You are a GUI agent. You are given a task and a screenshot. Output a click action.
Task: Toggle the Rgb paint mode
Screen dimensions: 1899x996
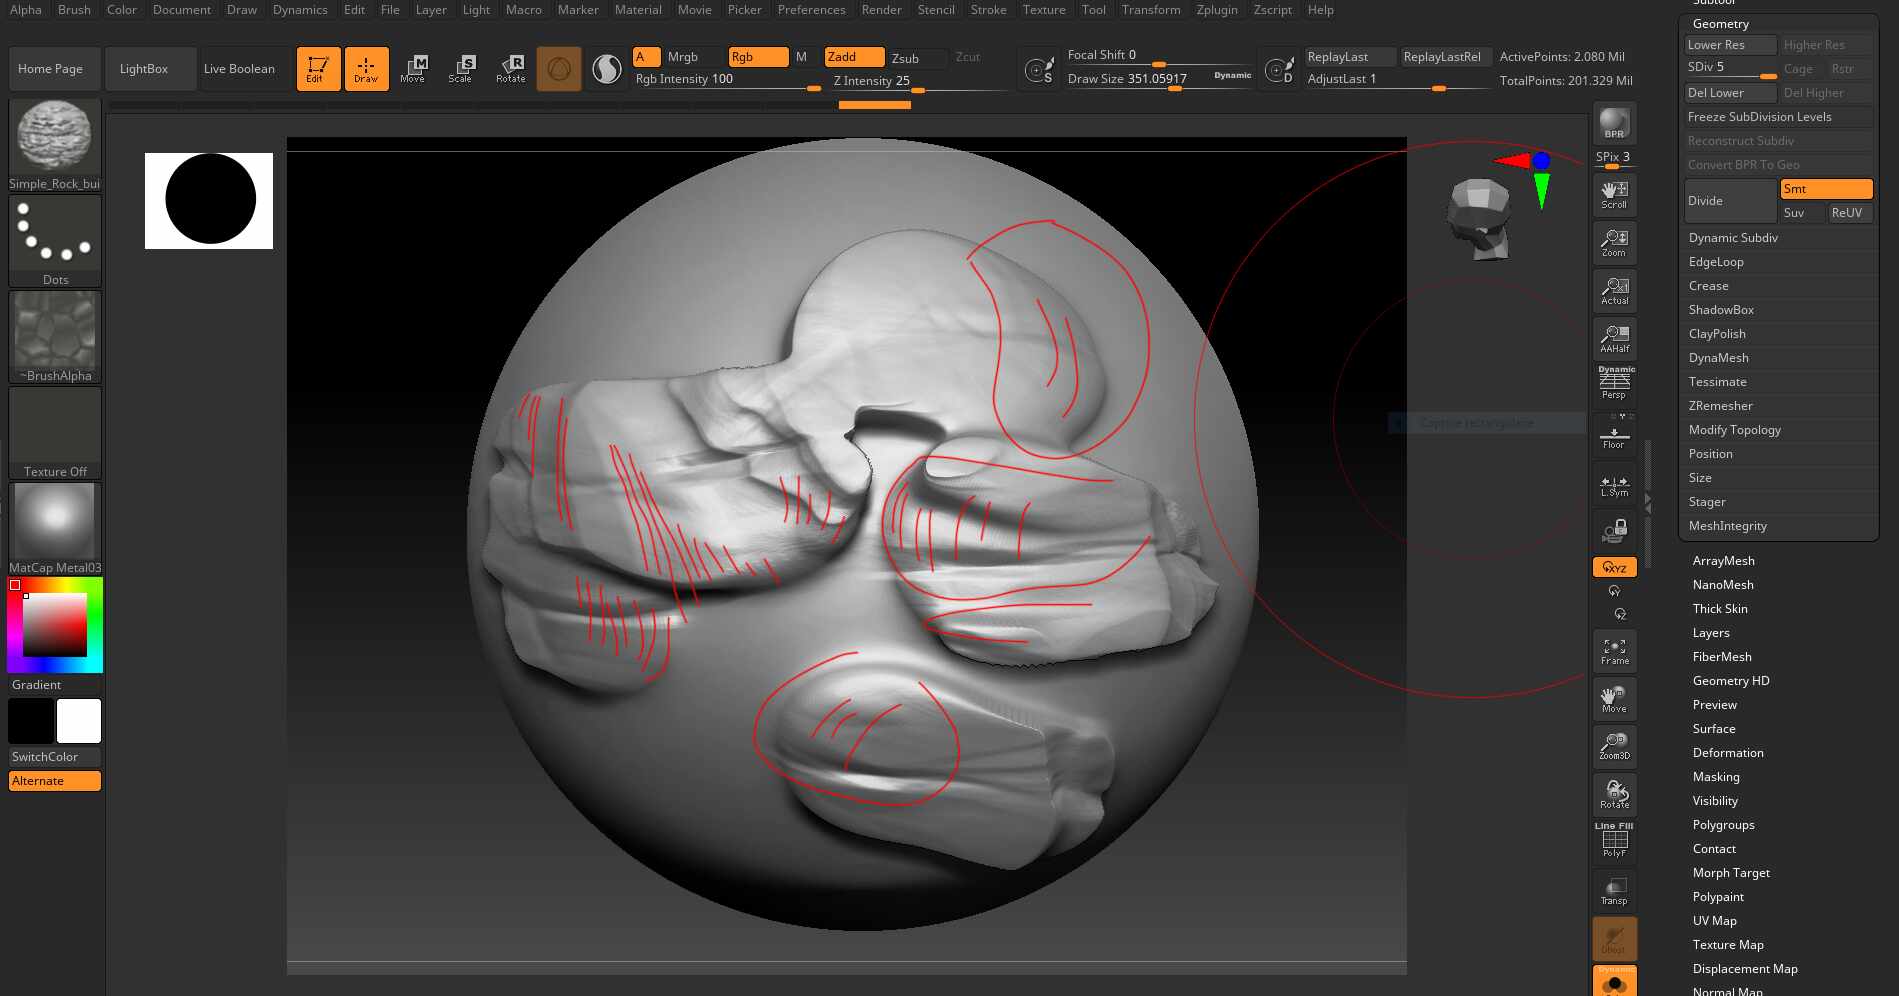click(757, 57)
